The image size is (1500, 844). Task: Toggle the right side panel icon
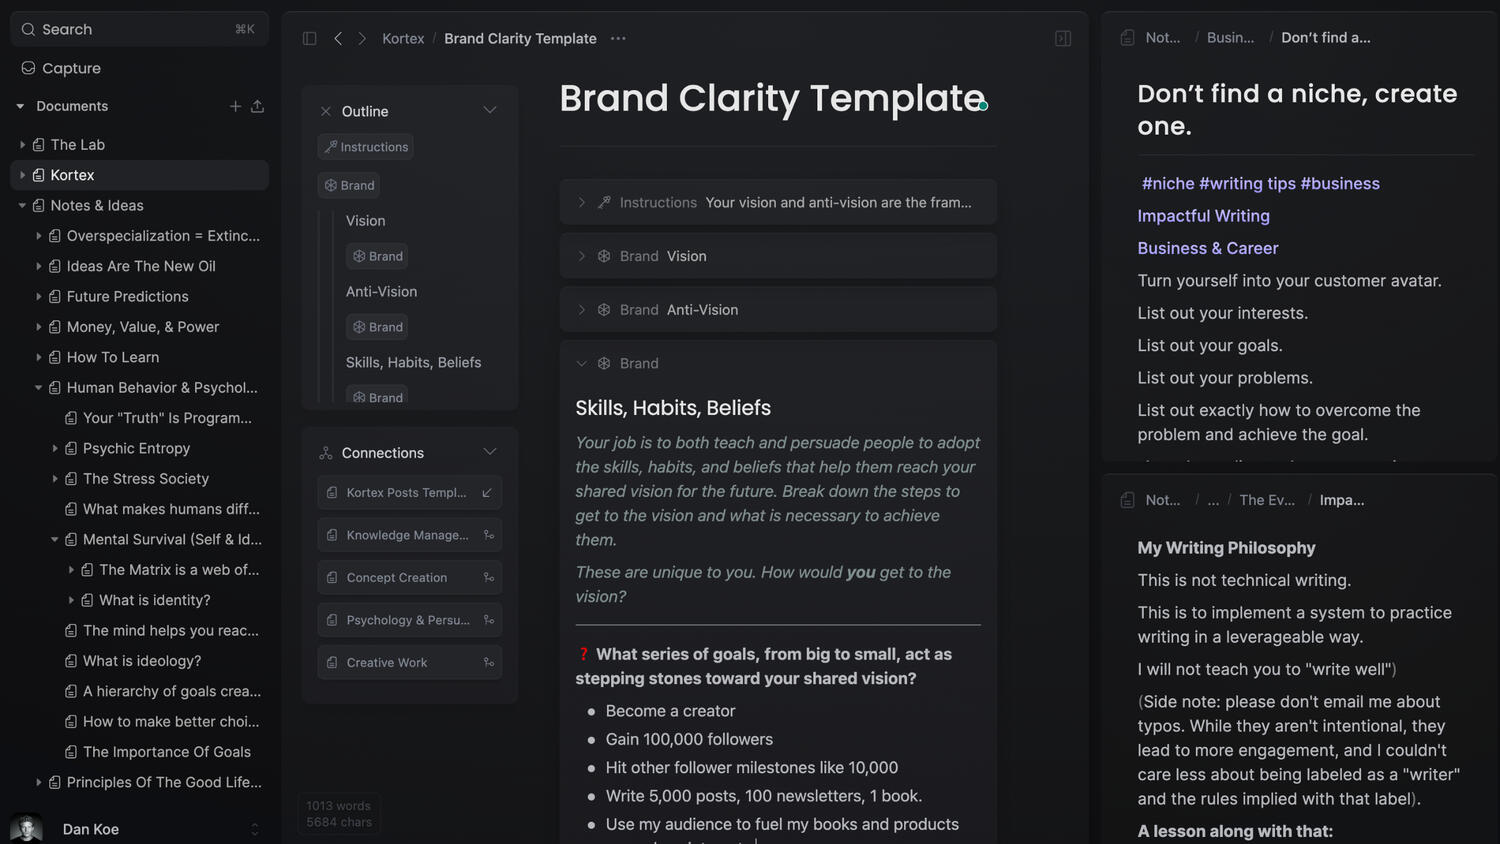(1063, 39)
